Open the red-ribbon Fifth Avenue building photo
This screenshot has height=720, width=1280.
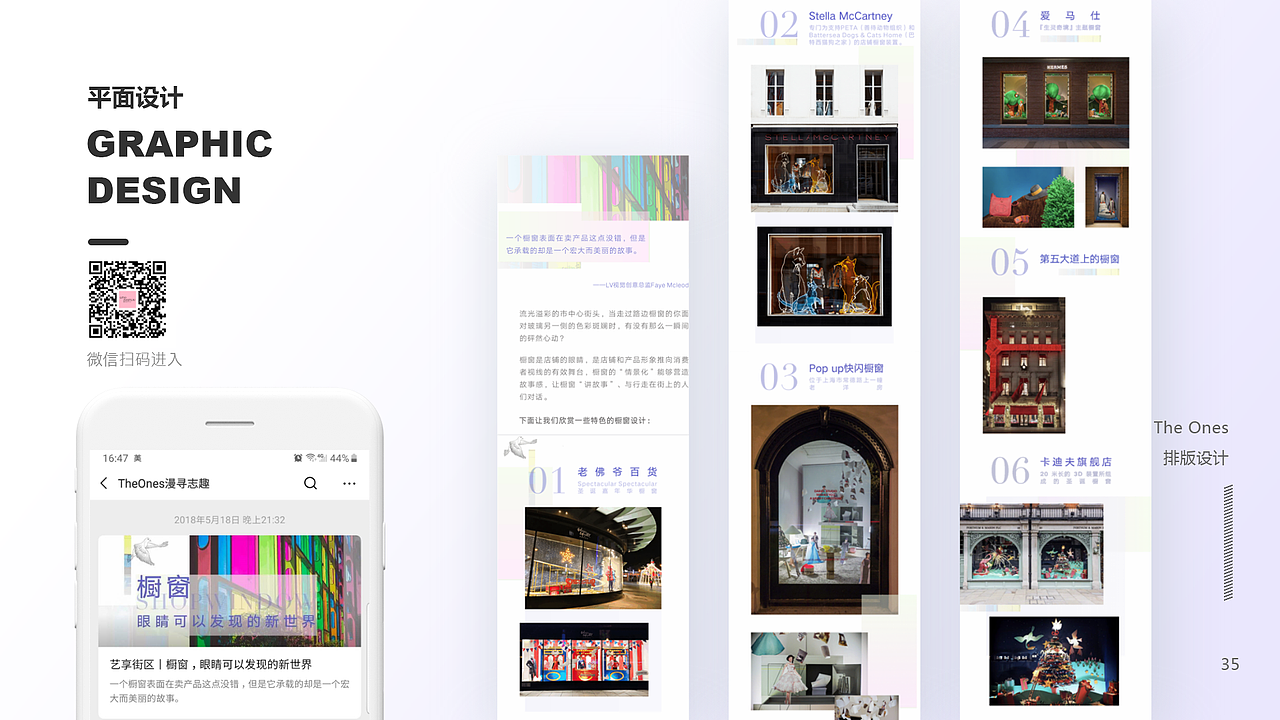point(1024,365)
